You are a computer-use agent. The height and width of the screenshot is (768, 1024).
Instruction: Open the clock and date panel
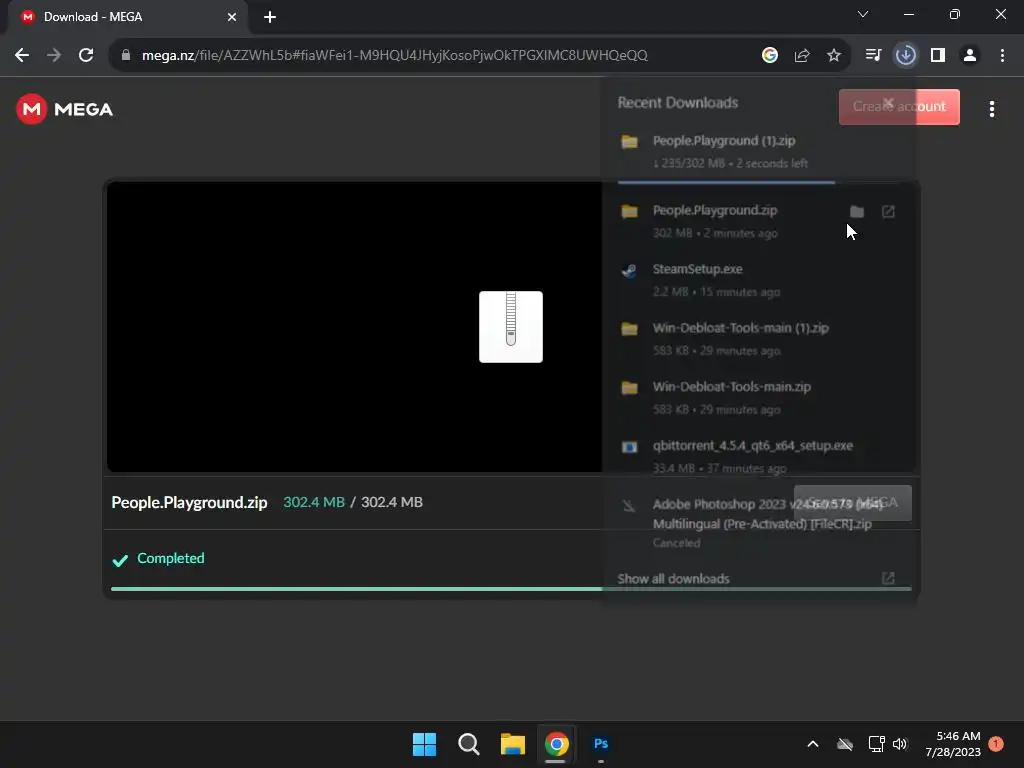953,744
